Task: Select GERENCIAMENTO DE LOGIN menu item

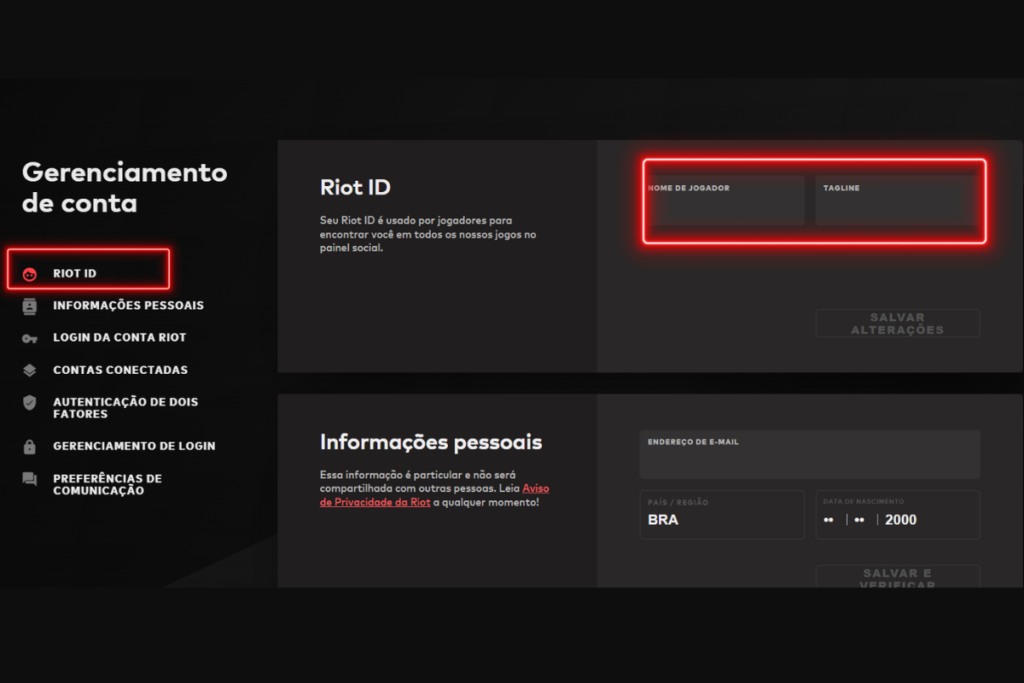Action: [x=134, y=446]
